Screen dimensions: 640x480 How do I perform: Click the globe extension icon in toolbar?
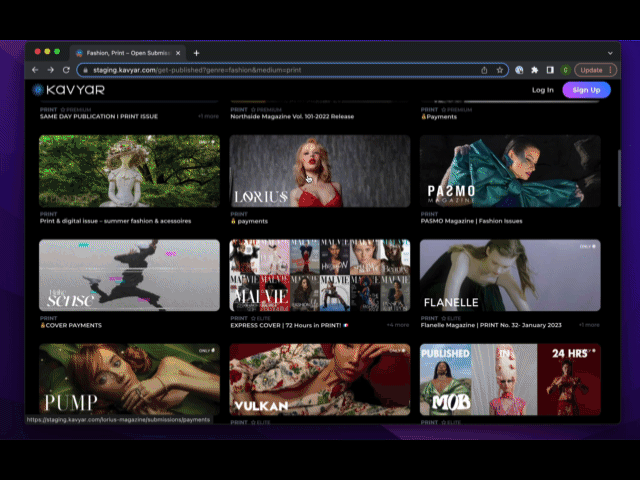tap(519, 70)
